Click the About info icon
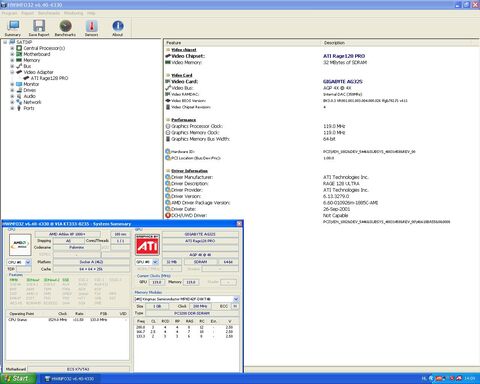 118,26
